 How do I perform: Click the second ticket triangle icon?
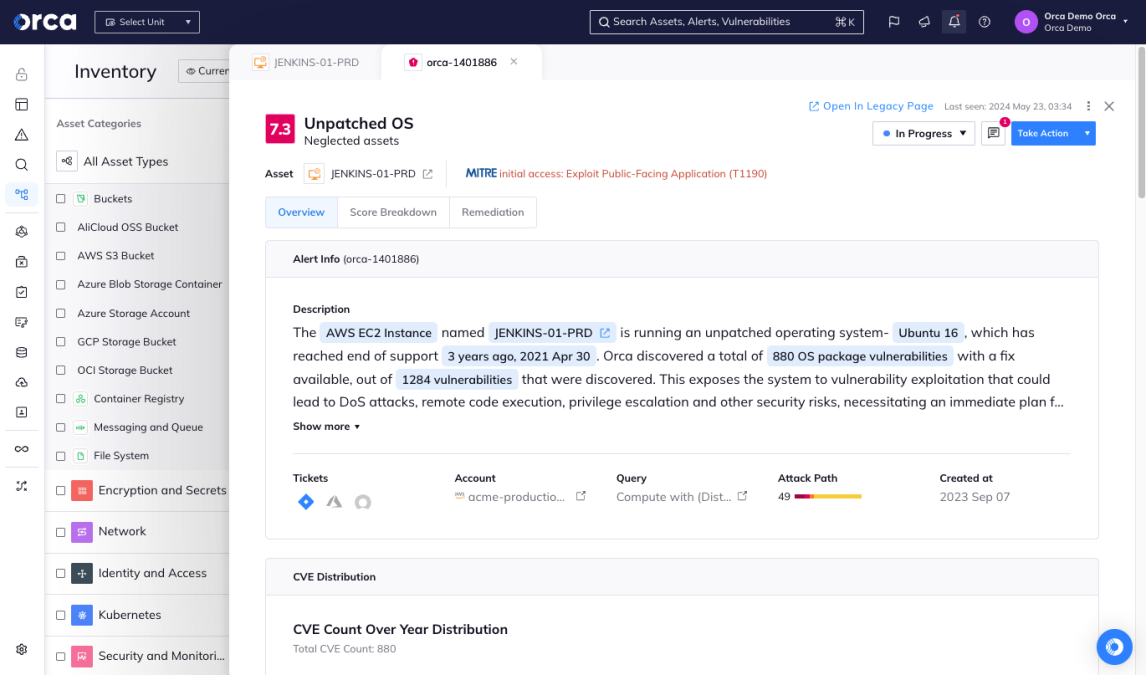[x=334, y=502]
